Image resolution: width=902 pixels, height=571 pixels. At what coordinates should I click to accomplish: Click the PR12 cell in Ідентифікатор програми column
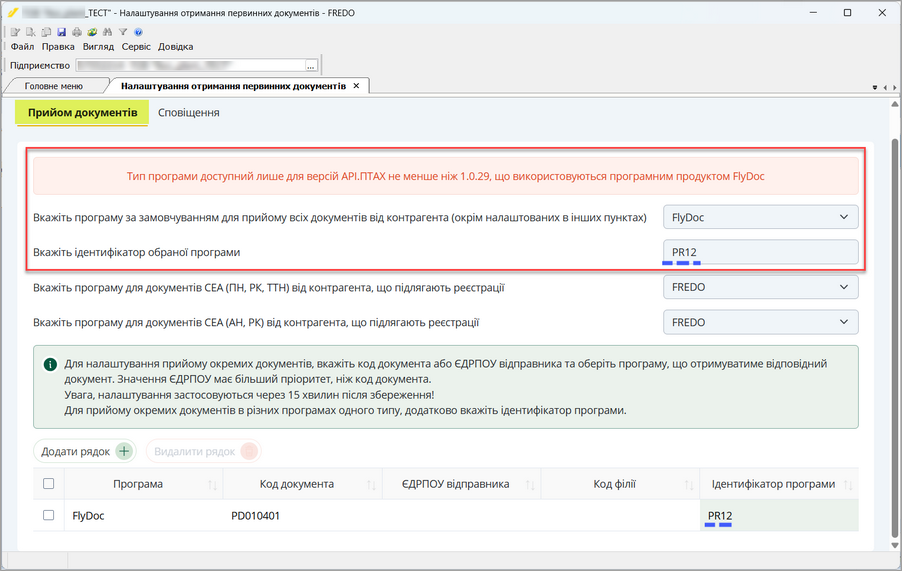pyautogui.click(x=779, y=516)
